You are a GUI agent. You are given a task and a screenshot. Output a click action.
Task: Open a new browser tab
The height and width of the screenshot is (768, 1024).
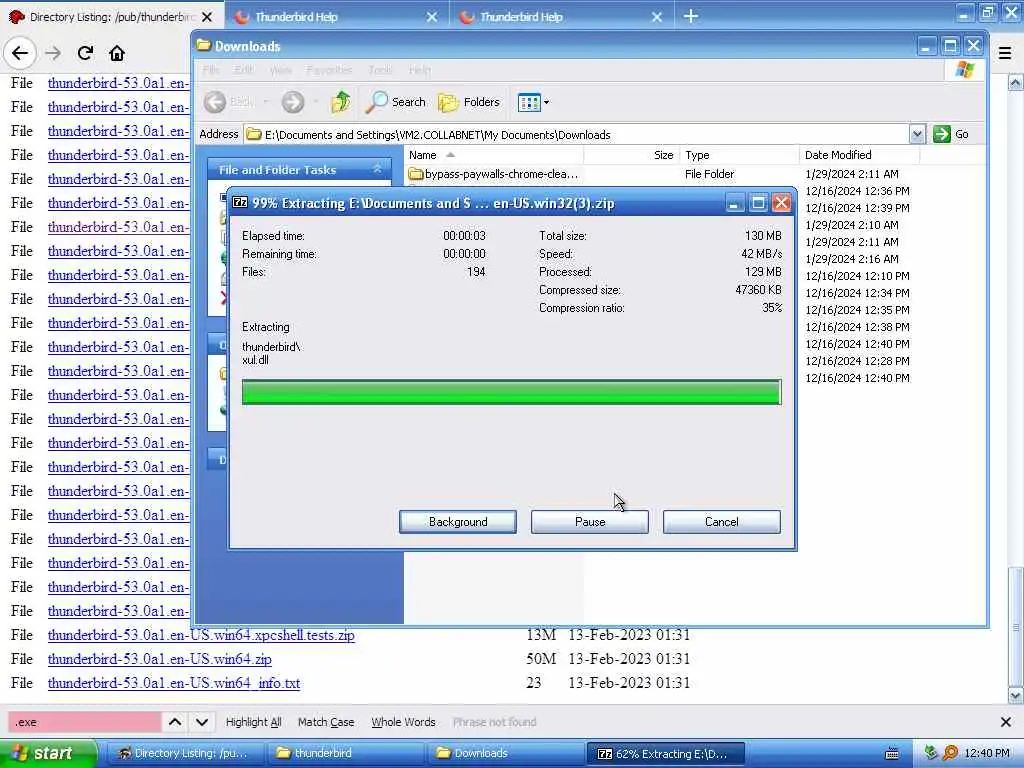pyautogui.click(x=690, y=16)
